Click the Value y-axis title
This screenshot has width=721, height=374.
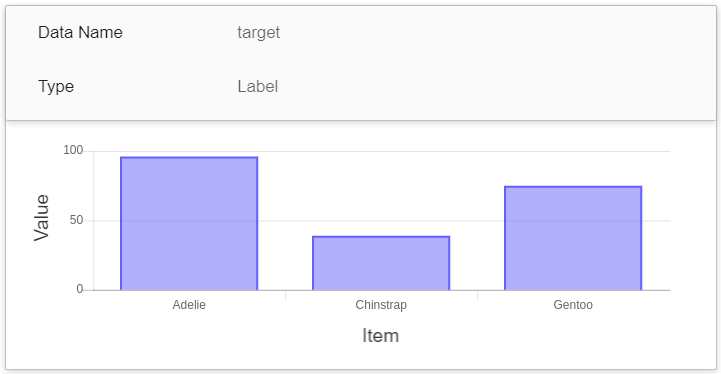(x=41, y=218)
